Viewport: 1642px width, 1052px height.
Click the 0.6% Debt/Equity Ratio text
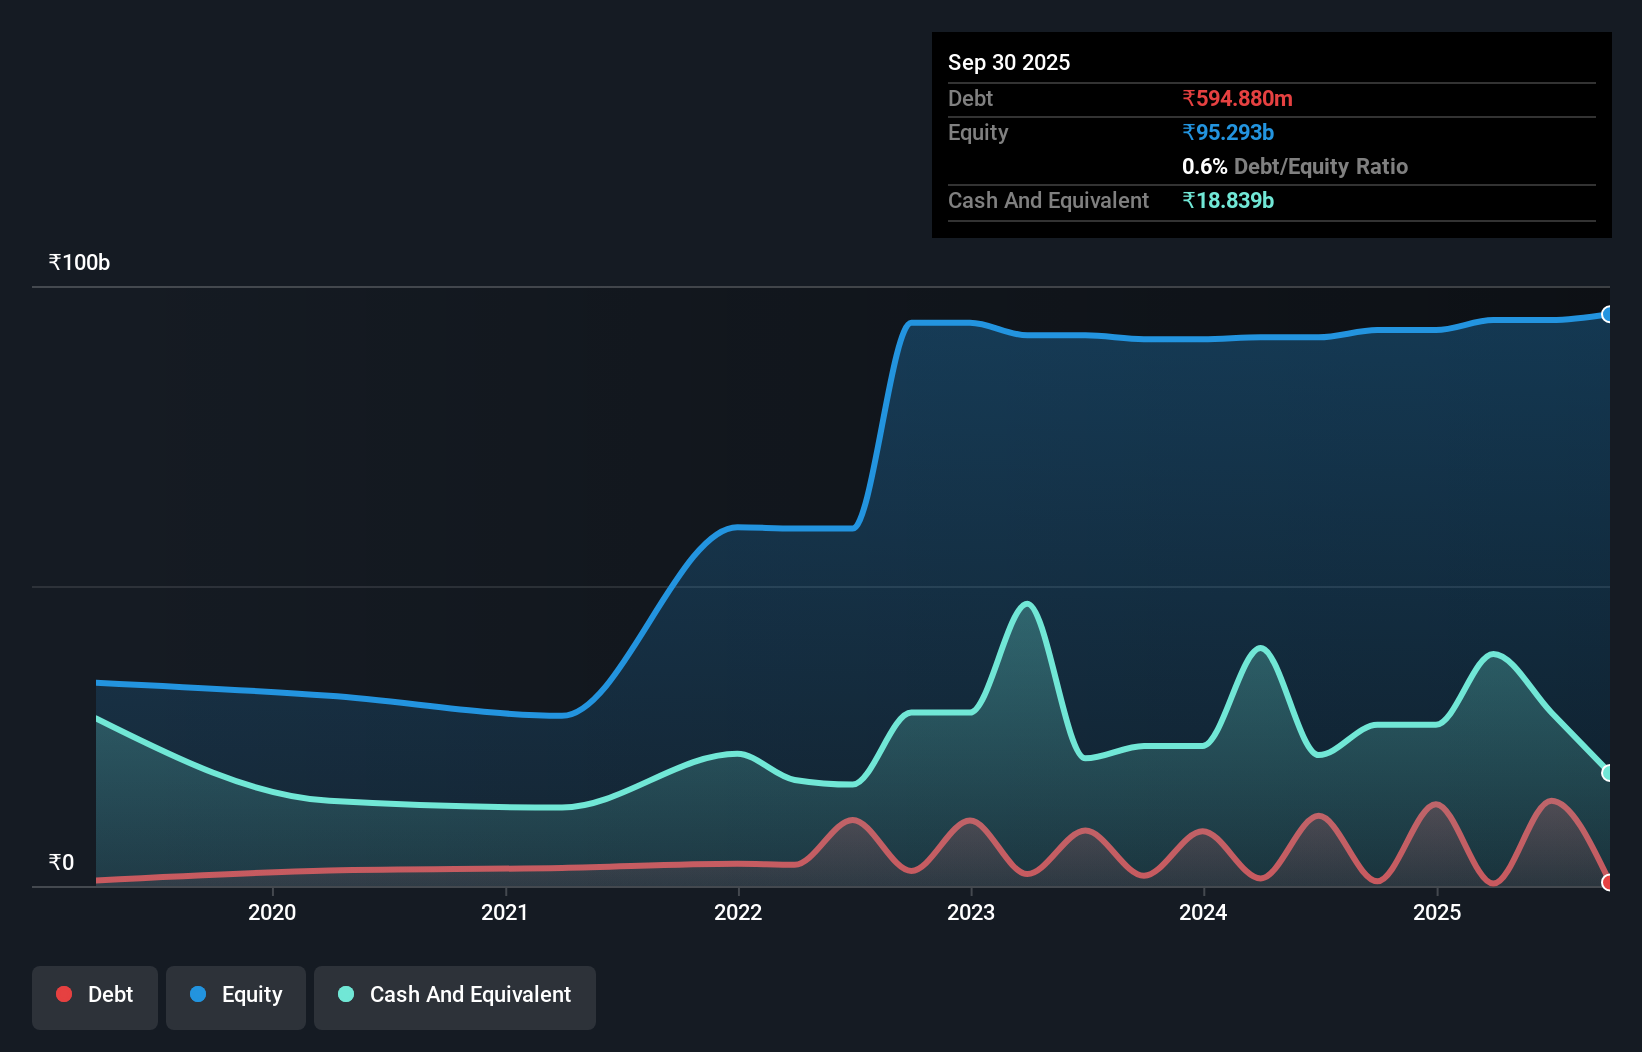pyautogui.click(x=1295, y=166)
